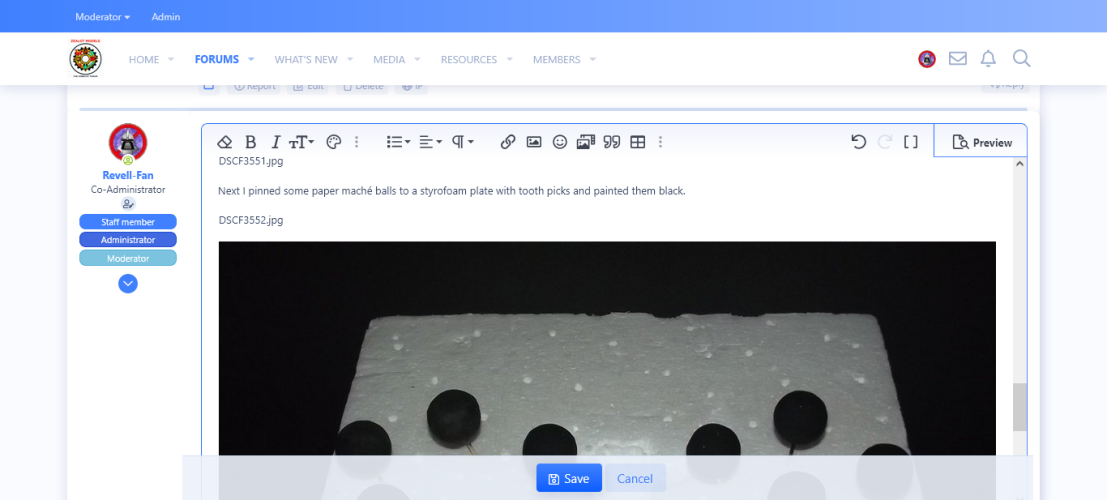Open more text formatting options

pyautogui.click(x=357, y=142)
